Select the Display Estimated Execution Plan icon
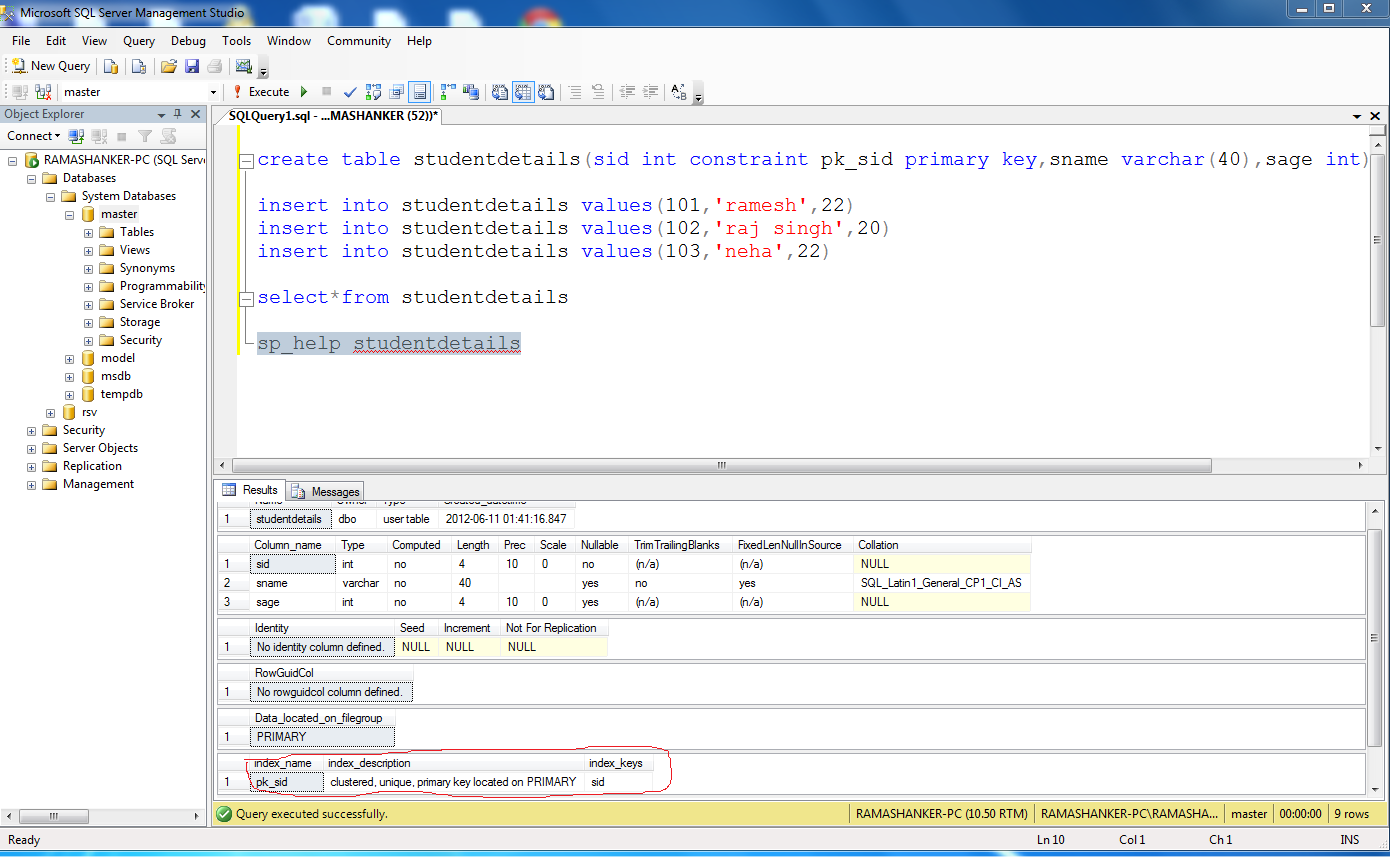Screen dimensions: 1390x857 371,91
